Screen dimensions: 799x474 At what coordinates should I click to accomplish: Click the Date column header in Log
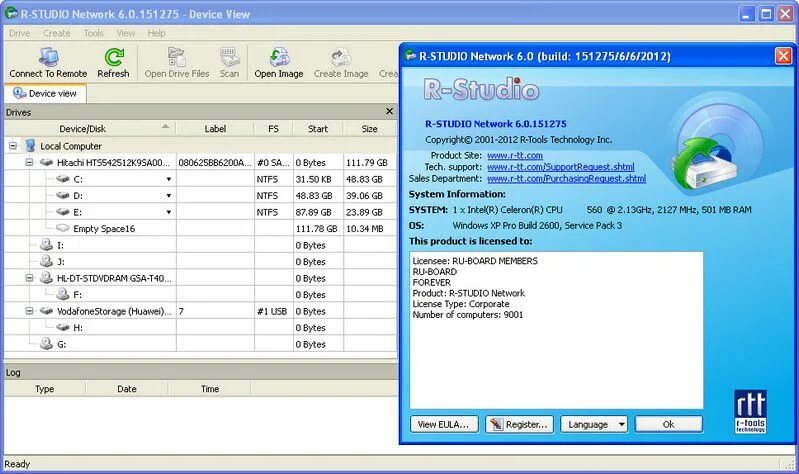click(127, 389)
